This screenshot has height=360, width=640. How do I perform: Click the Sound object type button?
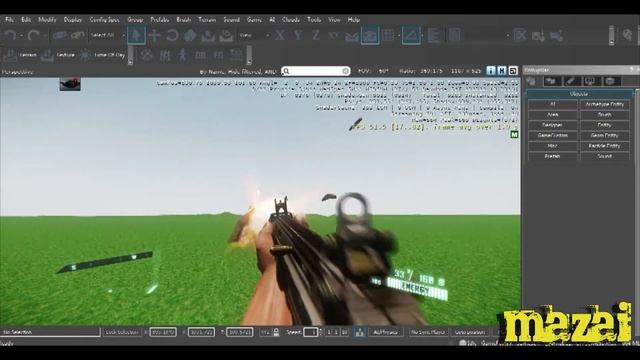point(604,156)
